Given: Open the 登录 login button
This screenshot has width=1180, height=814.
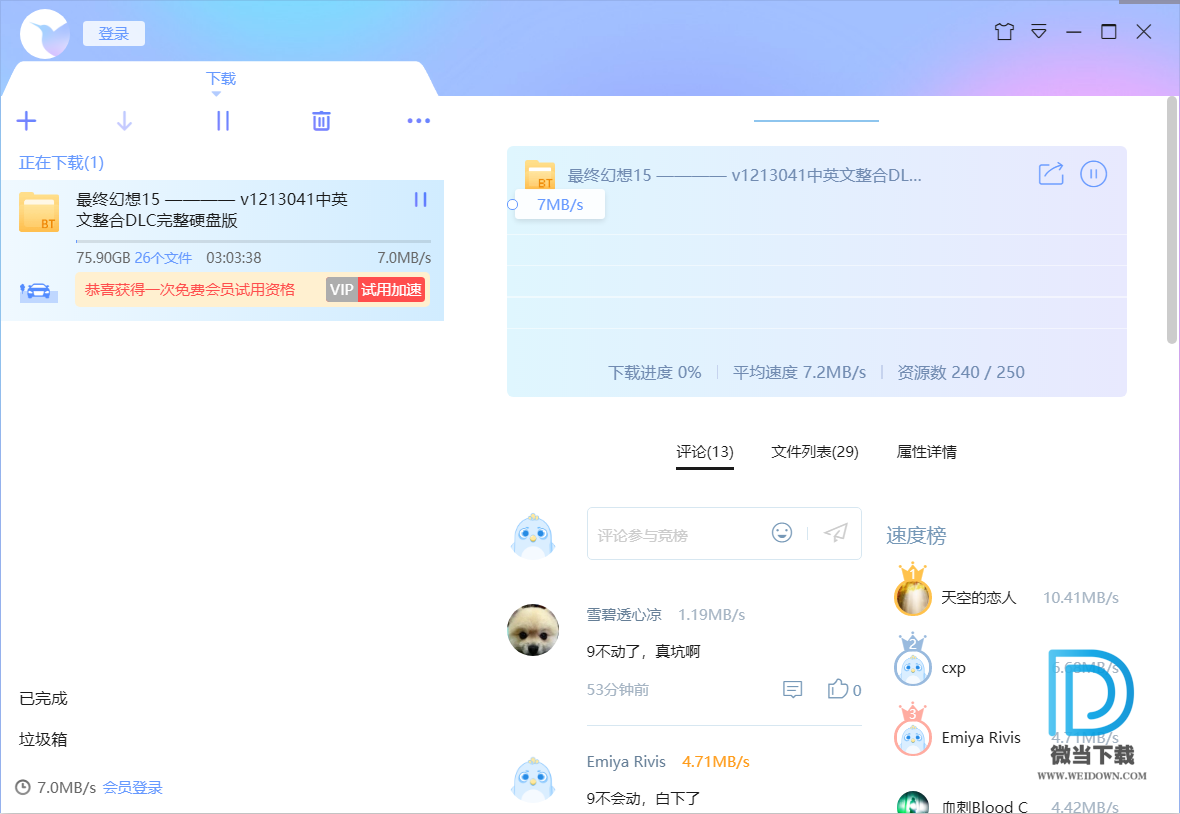Looking at the screenshot, I should 114,34.
